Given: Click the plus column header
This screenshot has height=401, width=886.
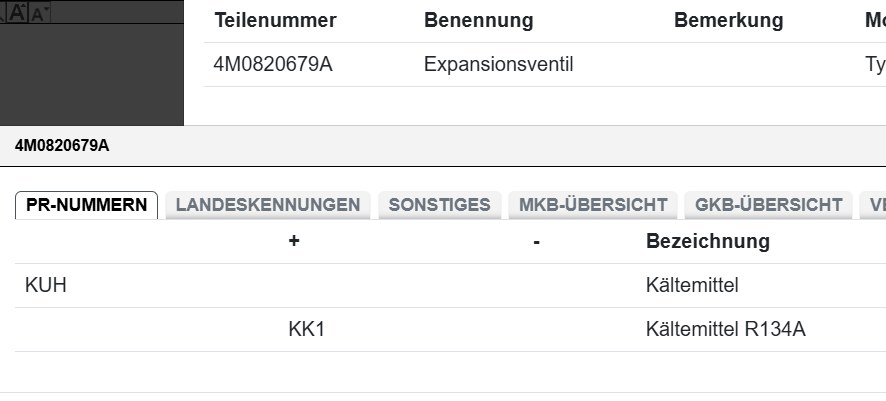Looking at the screenshot, I should pyautogui.click(x=294, y=241).
